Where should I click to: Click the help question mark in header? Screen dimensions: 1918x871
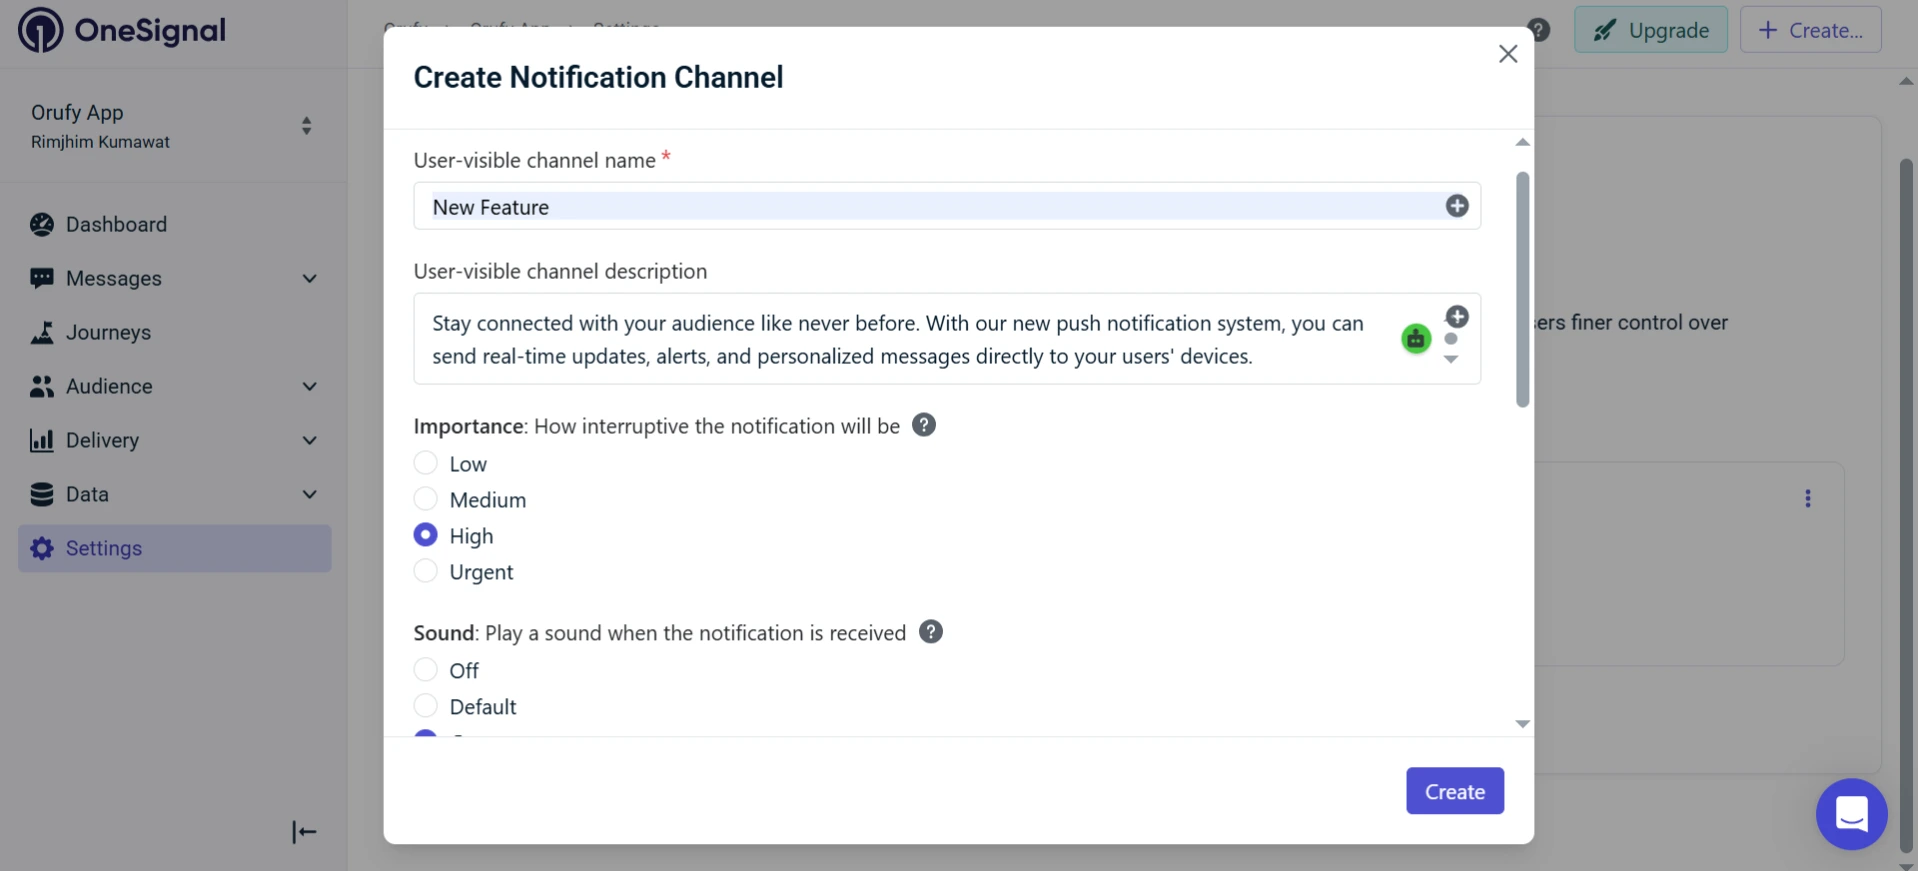(1539, 30)
